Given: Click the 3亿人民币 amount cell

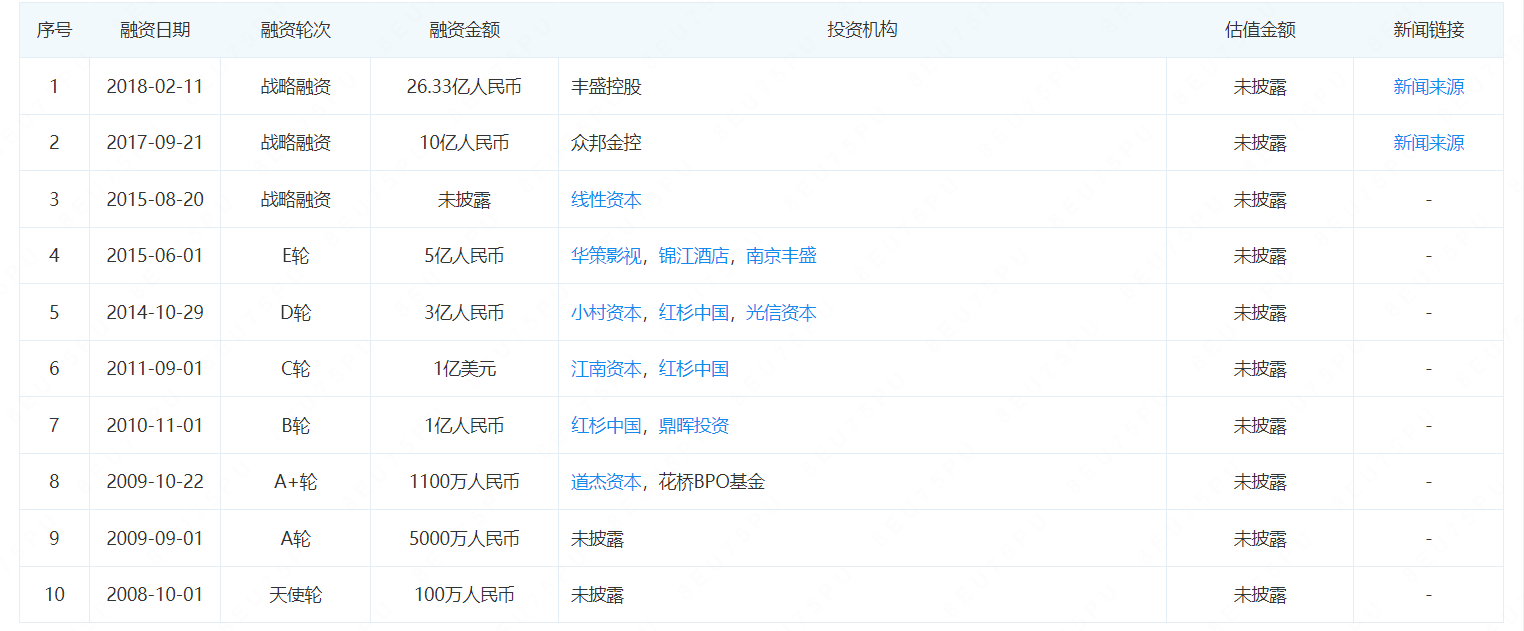Looking at the screenshot, I should [464, 313].
